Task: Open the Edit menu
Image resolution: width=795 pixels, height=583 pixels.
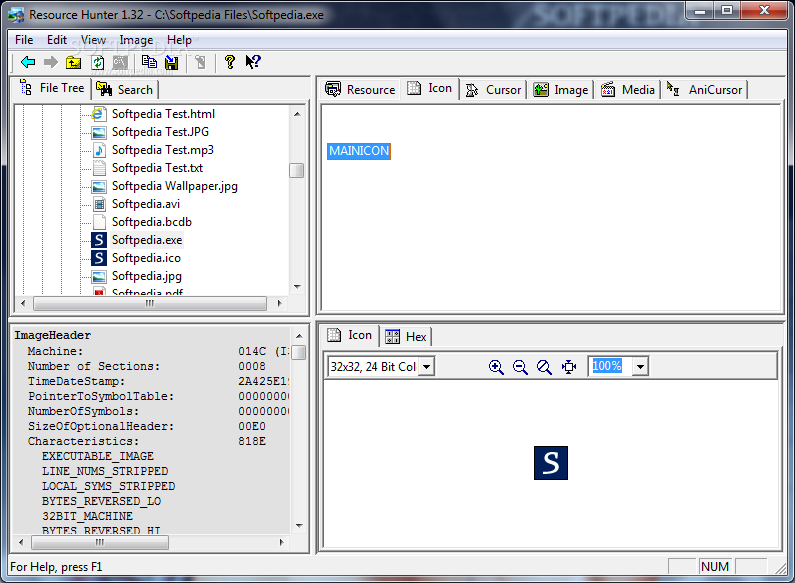Action: point(57,40)
